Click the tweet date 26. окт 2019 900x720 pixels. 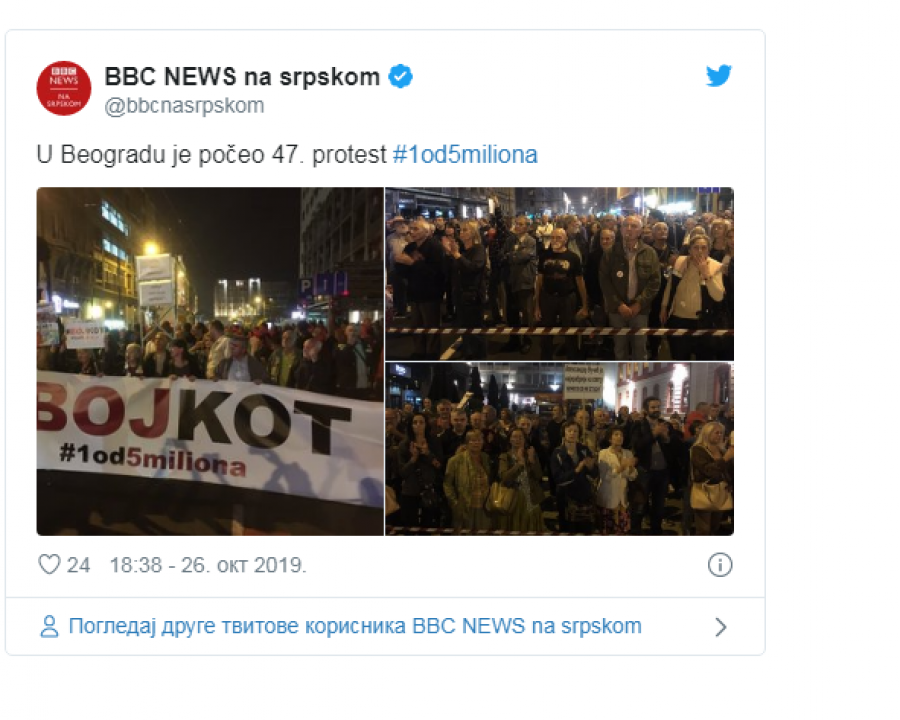245,565
